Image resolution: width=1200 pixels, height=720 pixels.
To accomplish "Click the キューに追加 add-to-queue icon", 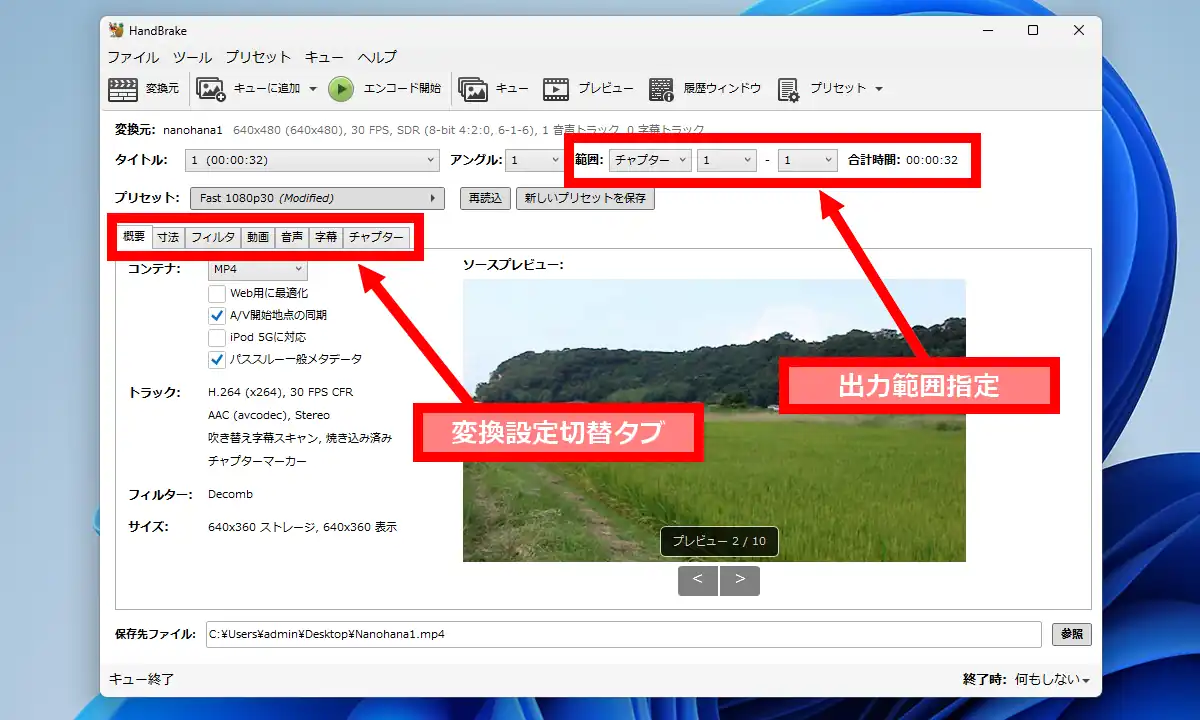I will (211, 89).
